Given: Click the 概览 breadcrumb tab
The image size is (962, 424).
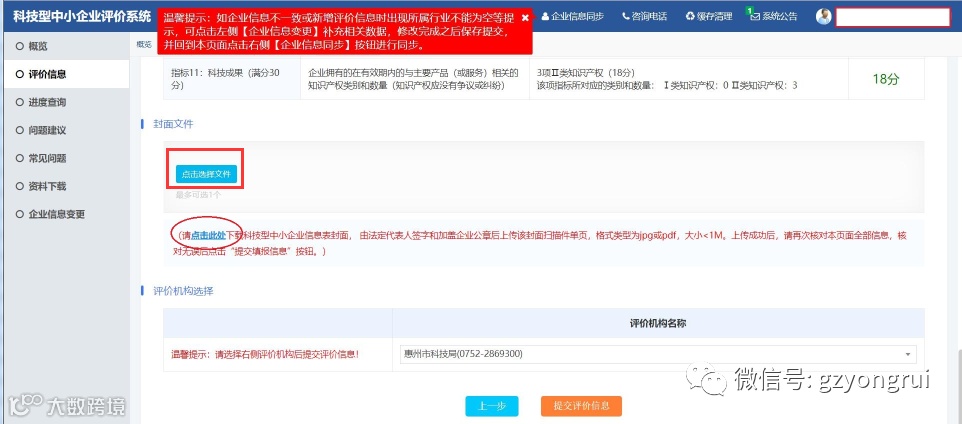Looking at the screenshot, I should tap(144, 44).
